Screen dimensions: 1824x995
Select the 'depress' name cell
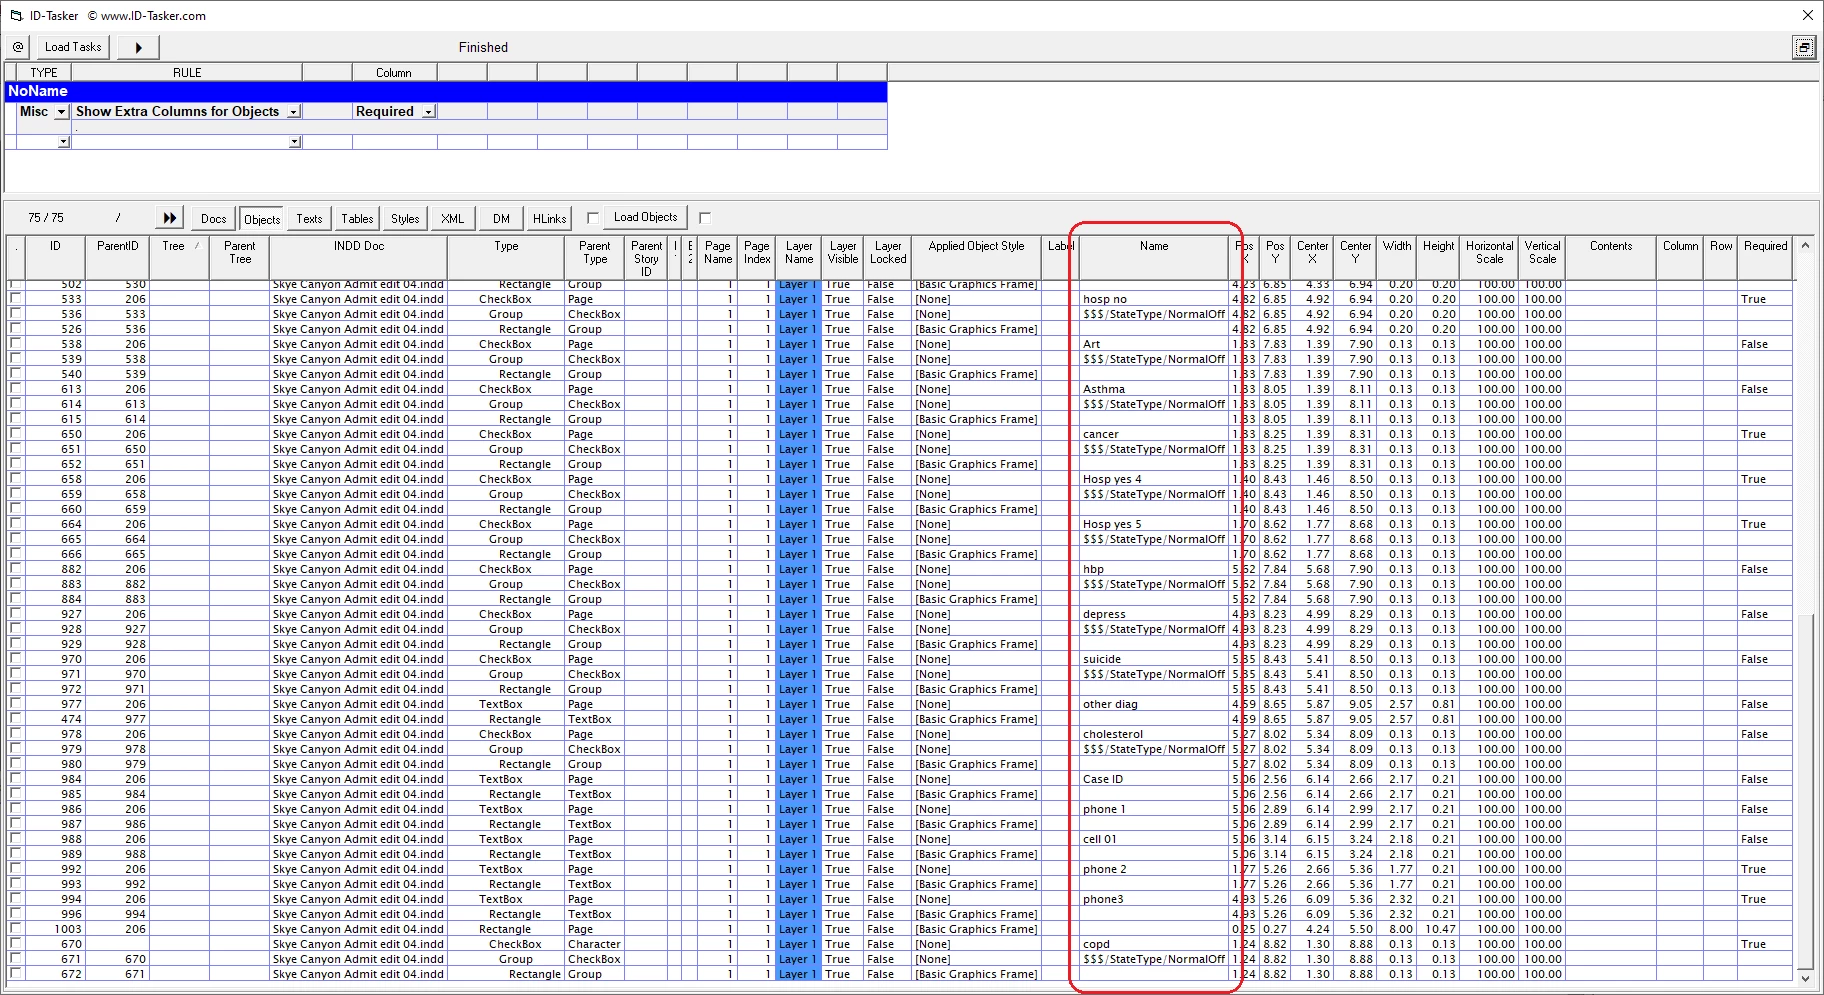coord(1154,614)
